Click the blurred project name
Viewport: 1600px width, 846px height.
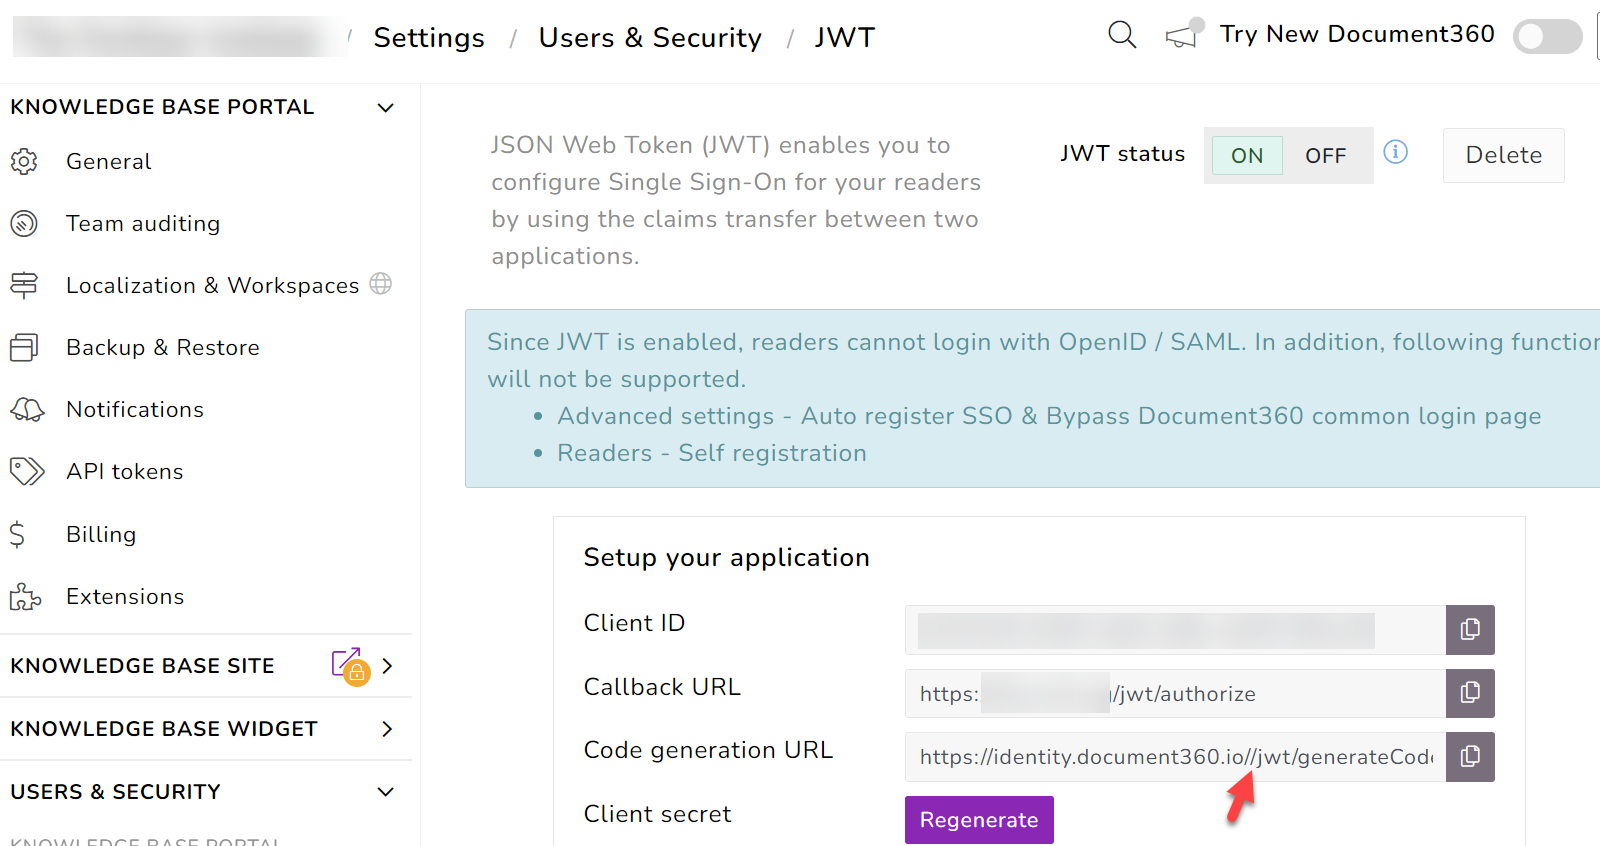pyautogui.click(x=180, y=37)
